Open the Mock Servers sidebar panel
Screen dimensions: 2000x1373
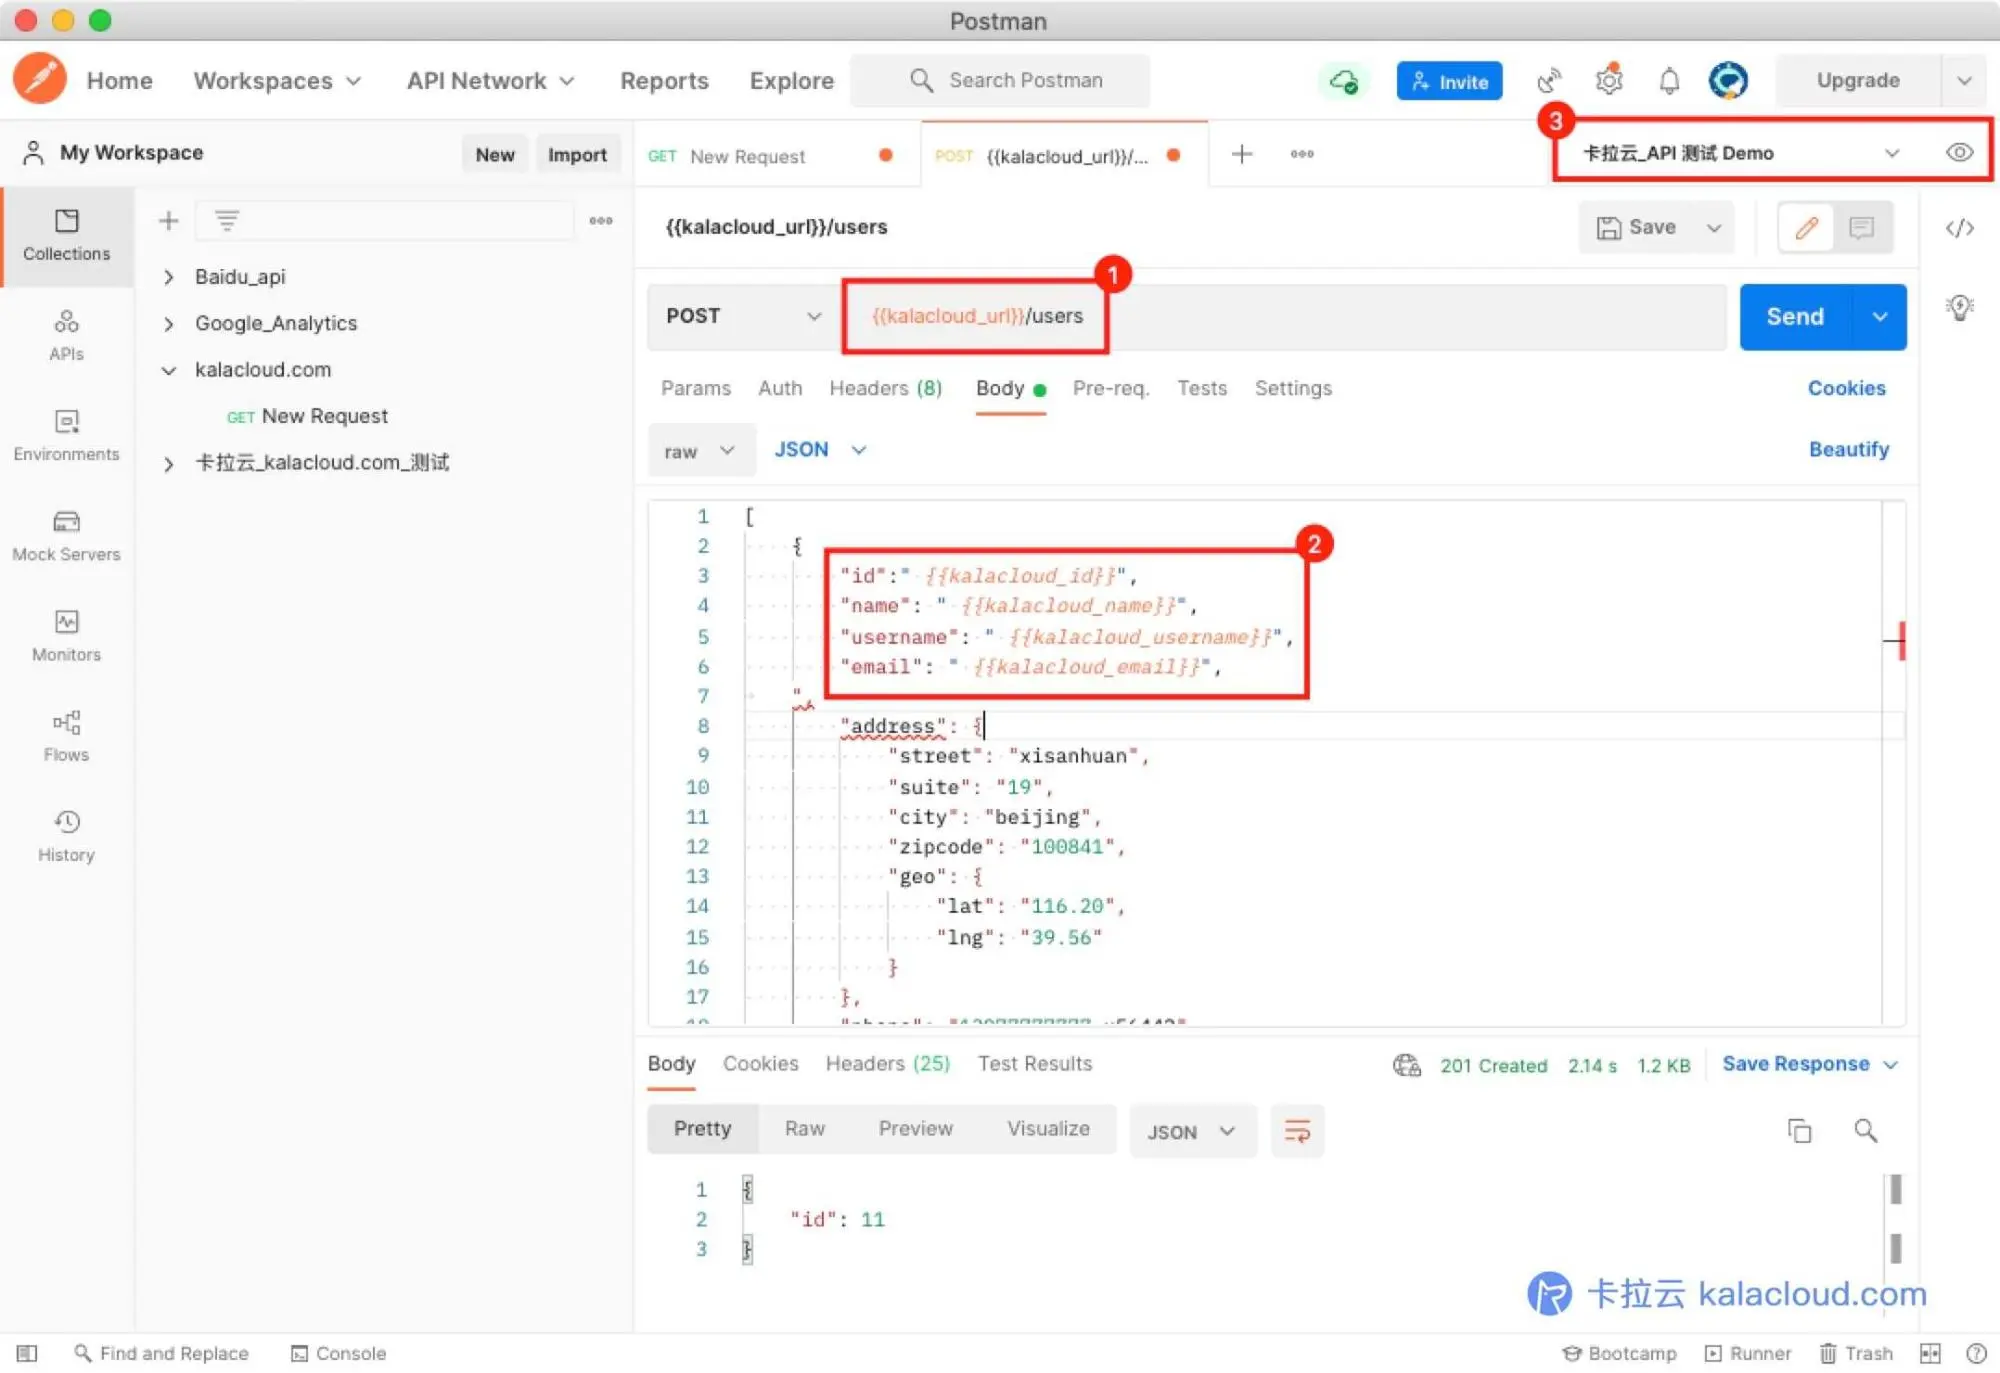tap(66, 536)
